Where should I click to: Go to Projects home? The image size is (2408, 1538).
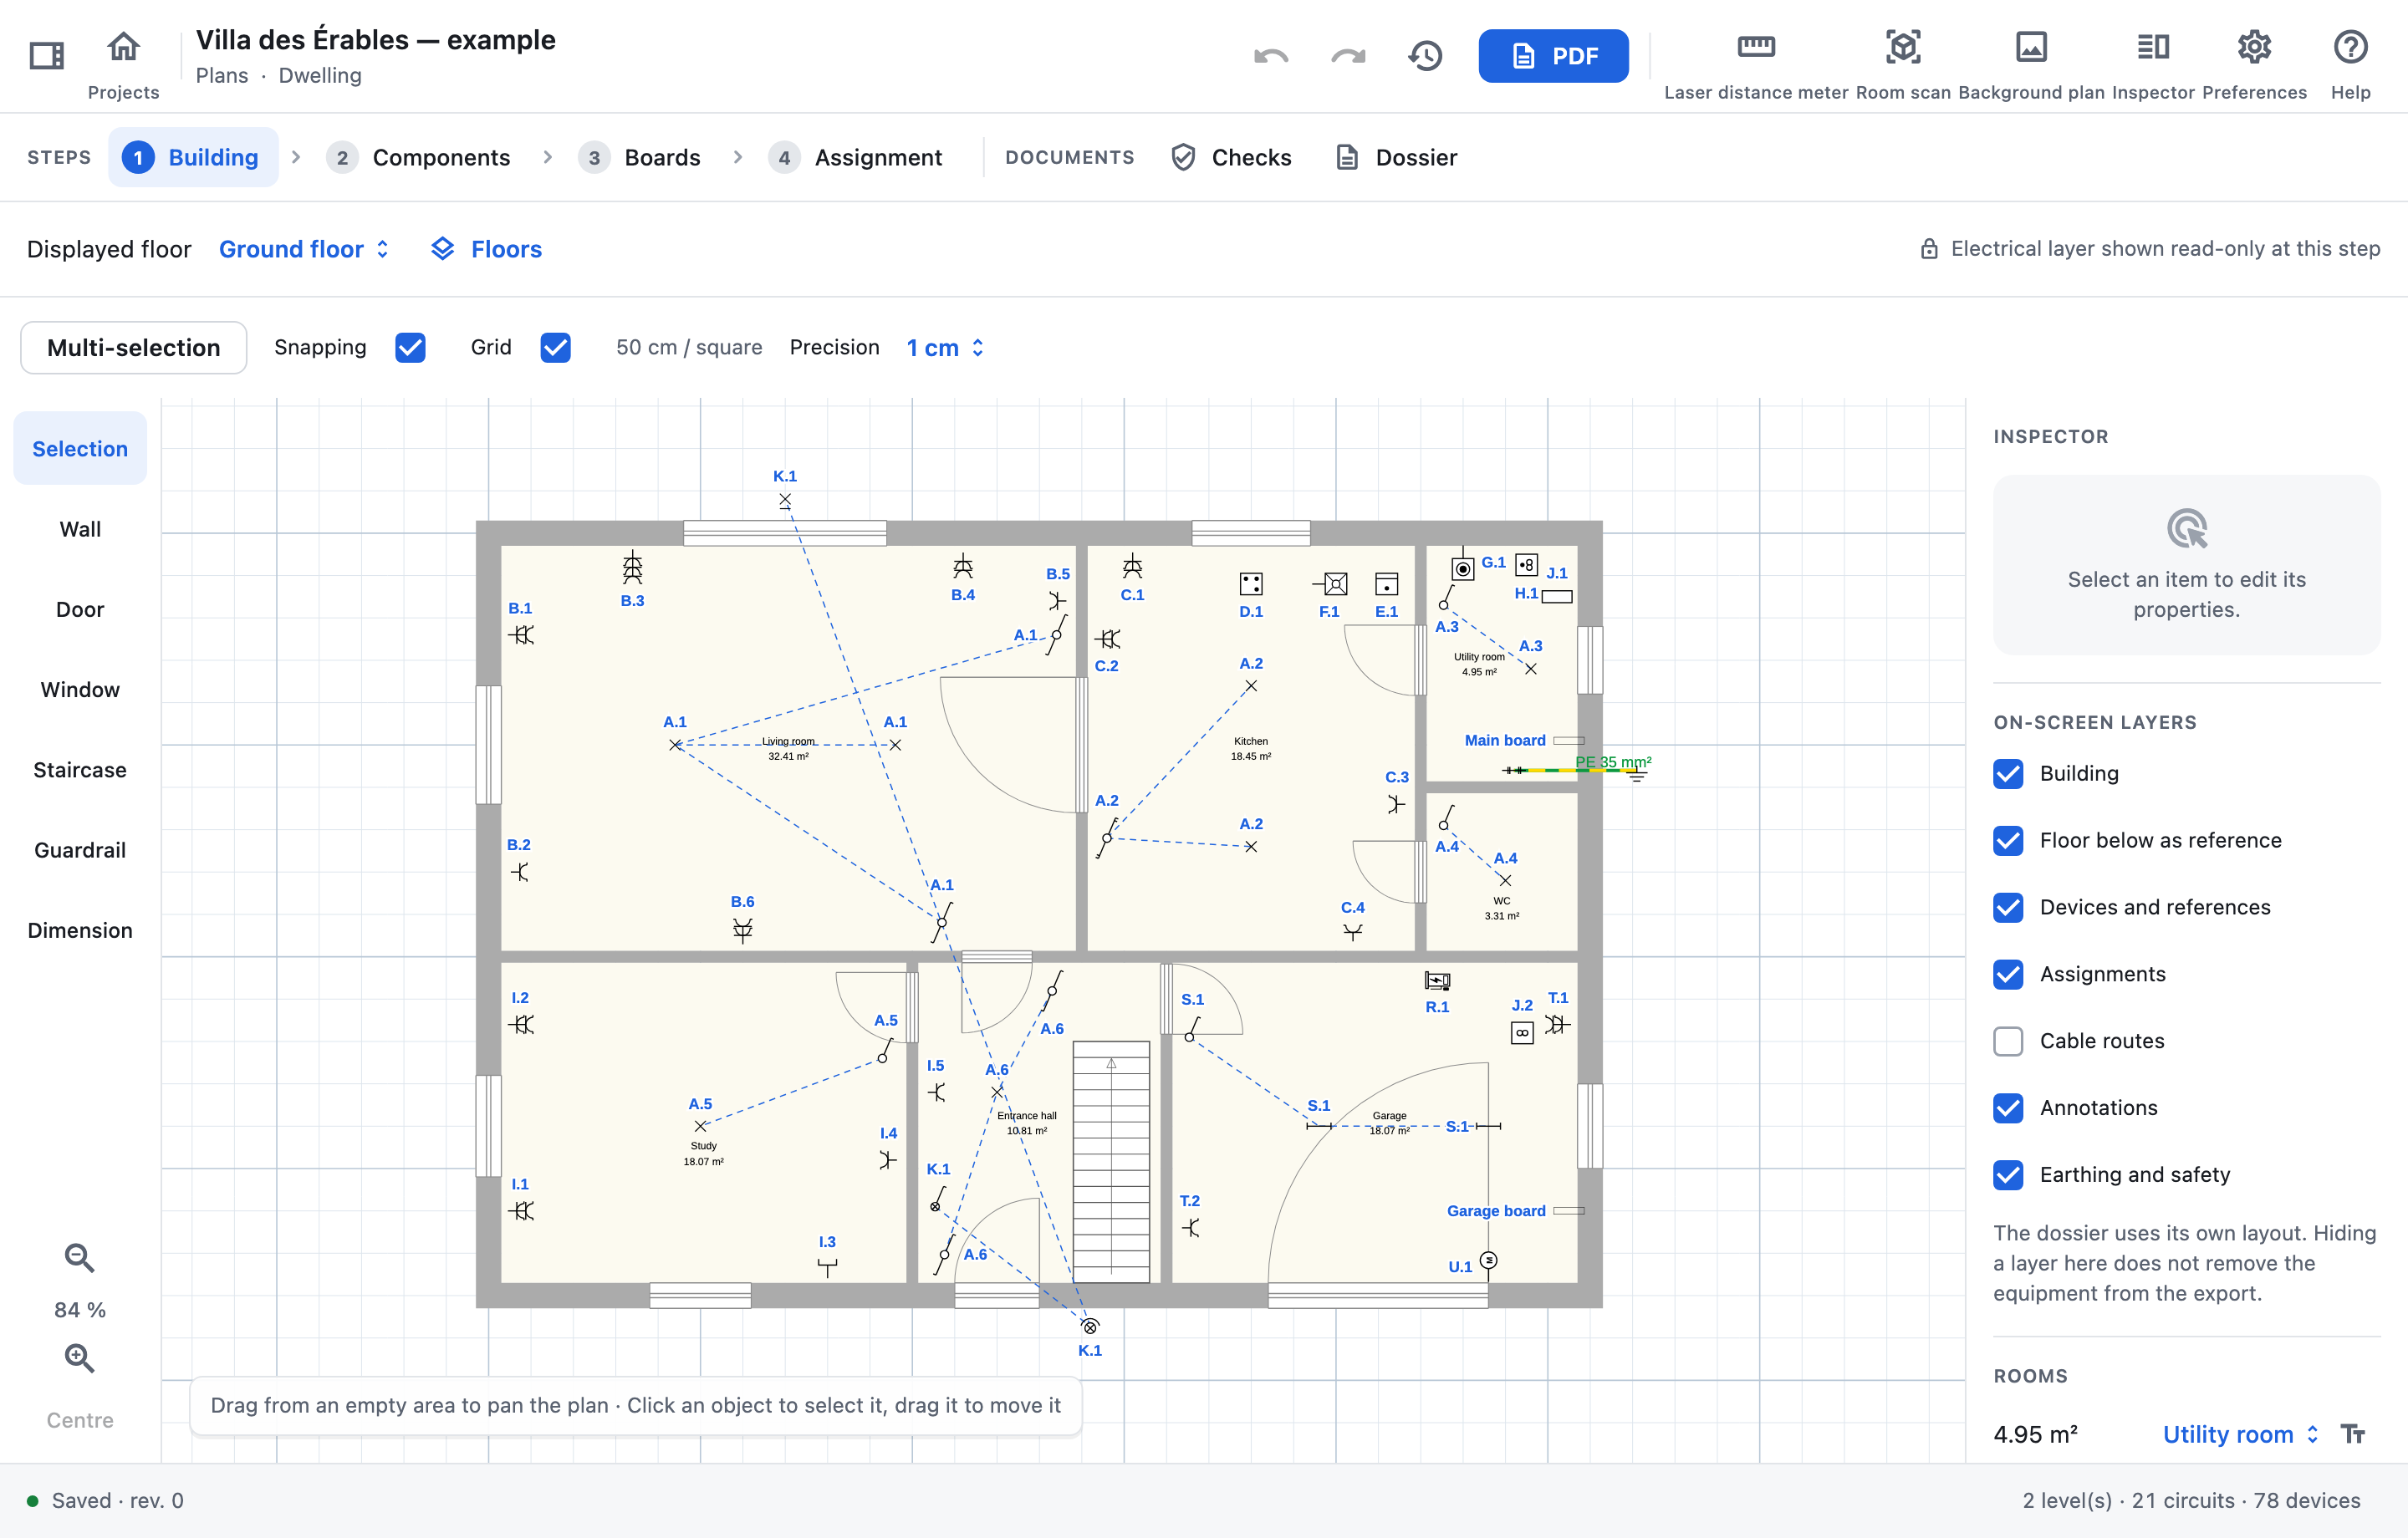(x=123, y=64)
